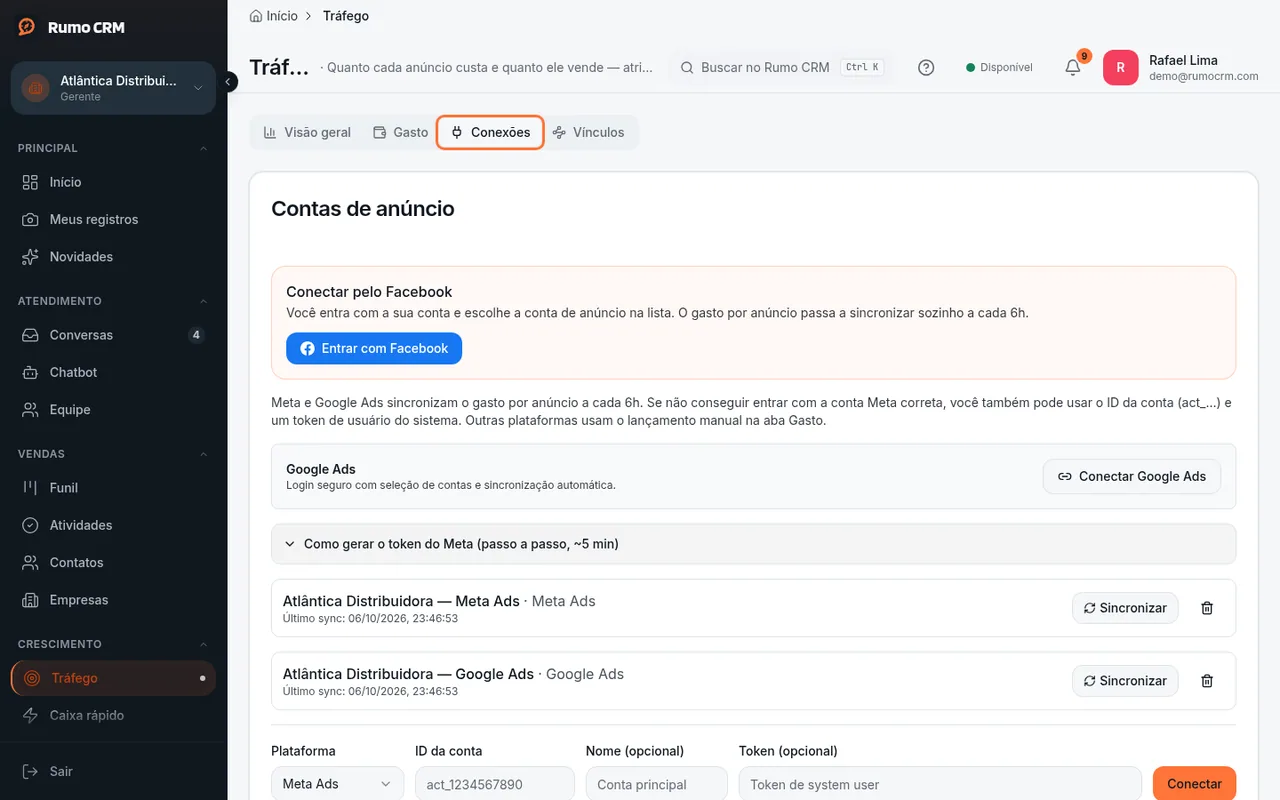
Task: Click Início in the breadcrumb
Action: pyautogui.click(x=282, y=16)
